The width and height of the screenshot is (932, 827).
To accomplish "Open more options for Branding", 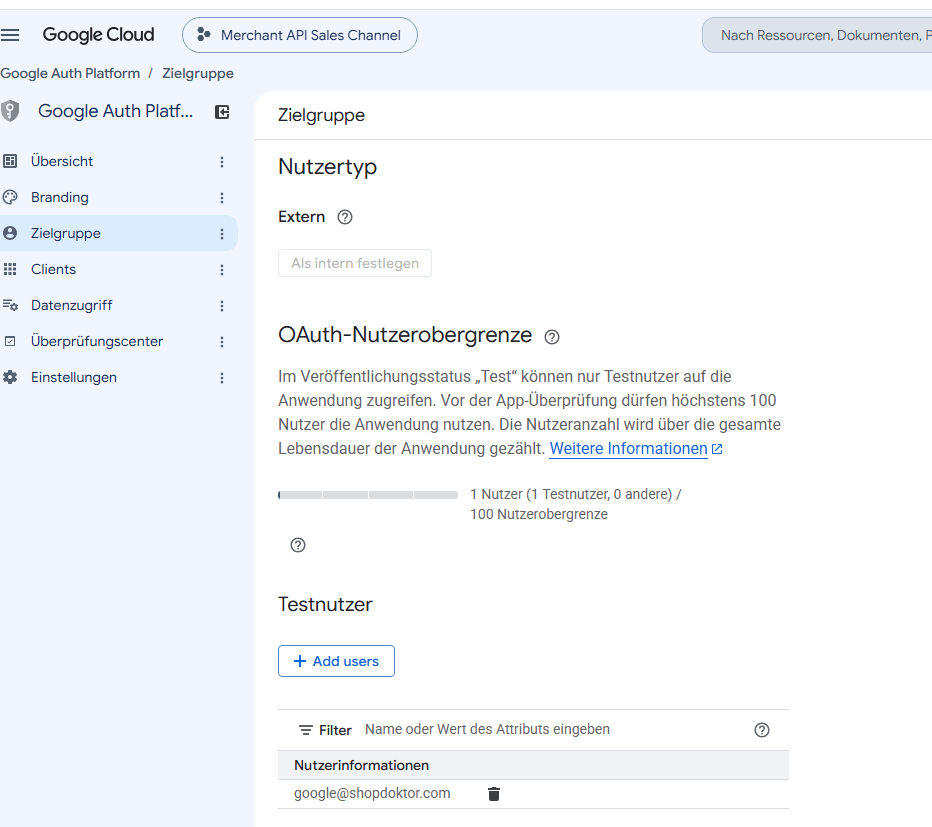I will click(x=222, y=198).
